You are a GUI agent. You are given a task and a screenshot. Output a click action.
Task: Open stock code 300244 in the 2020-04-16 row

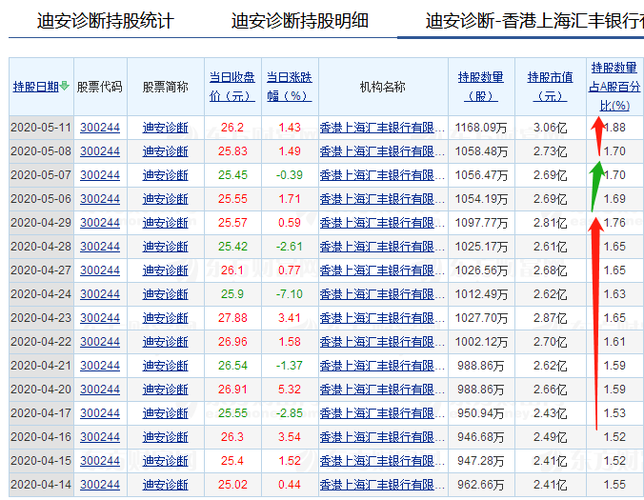(x=100, y=437)
